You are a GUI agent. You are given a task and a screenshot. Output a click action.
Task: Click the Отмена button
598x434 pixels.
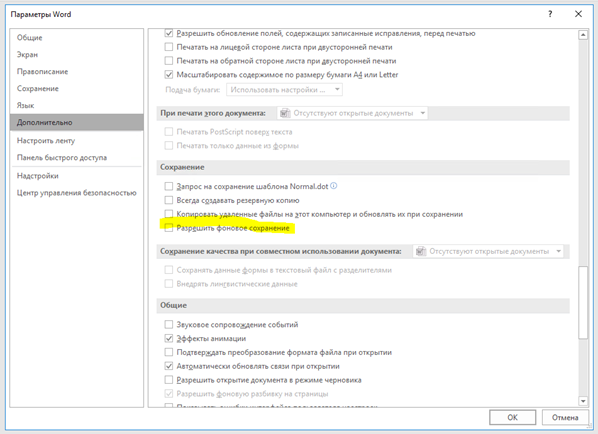pyautogui.click(x=565, y=417)
